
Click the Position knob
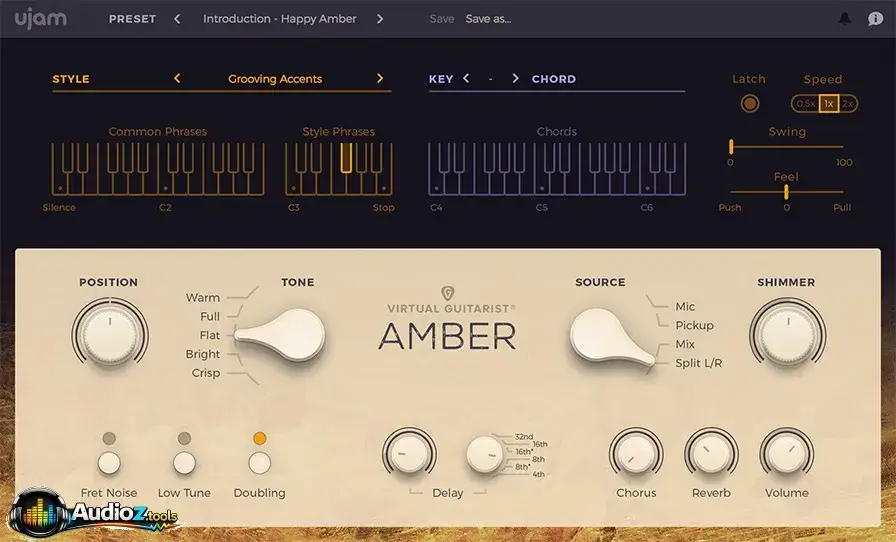pyautogui.click(x=110, y=334)
